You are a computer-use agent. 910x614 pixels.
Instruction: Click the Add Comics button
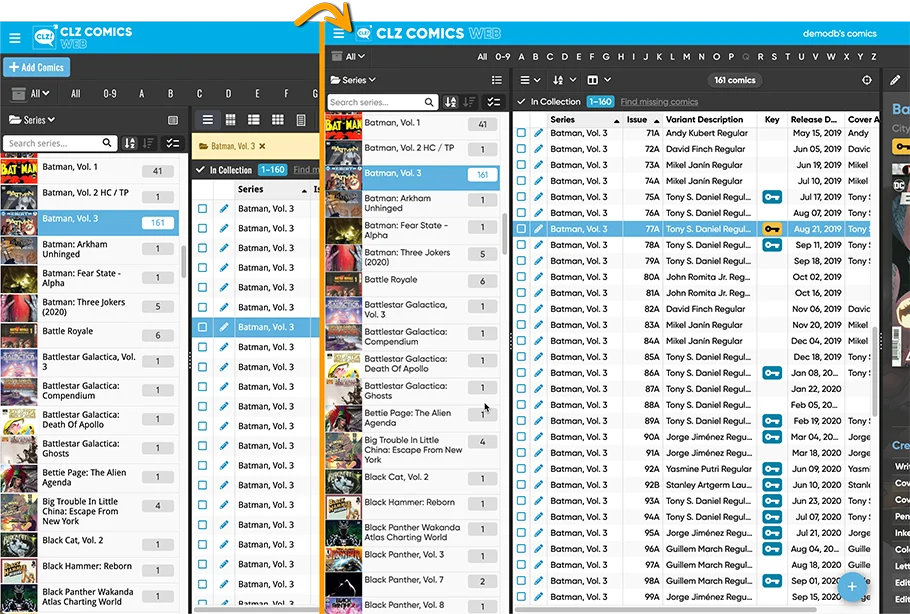[x=37, y=67]
